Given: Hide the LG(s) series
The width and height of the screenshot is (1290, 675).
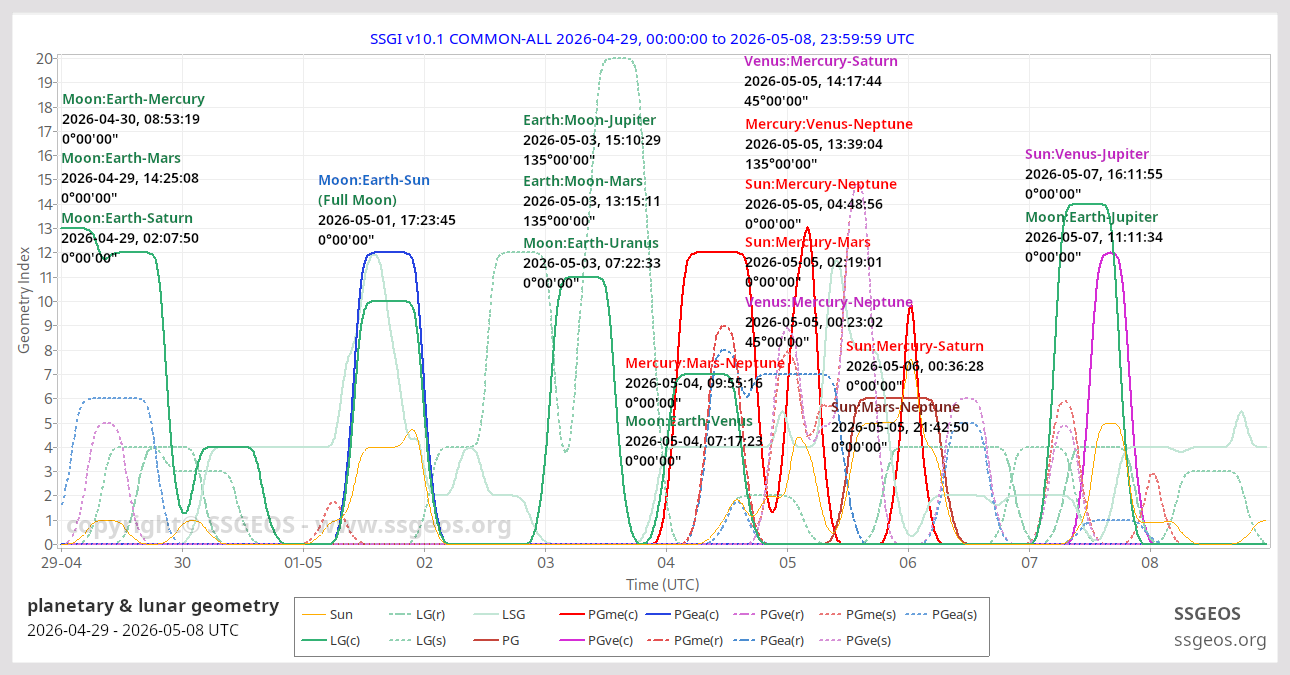Looking at the screenshot, I should pos(420,640).
